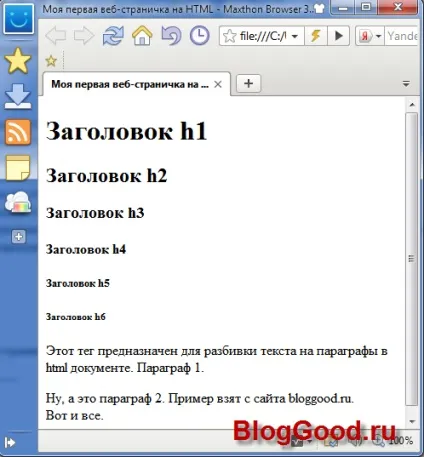
Task: Click the paragraph starting Этот тег предназначен
Action: click(217, 359)
